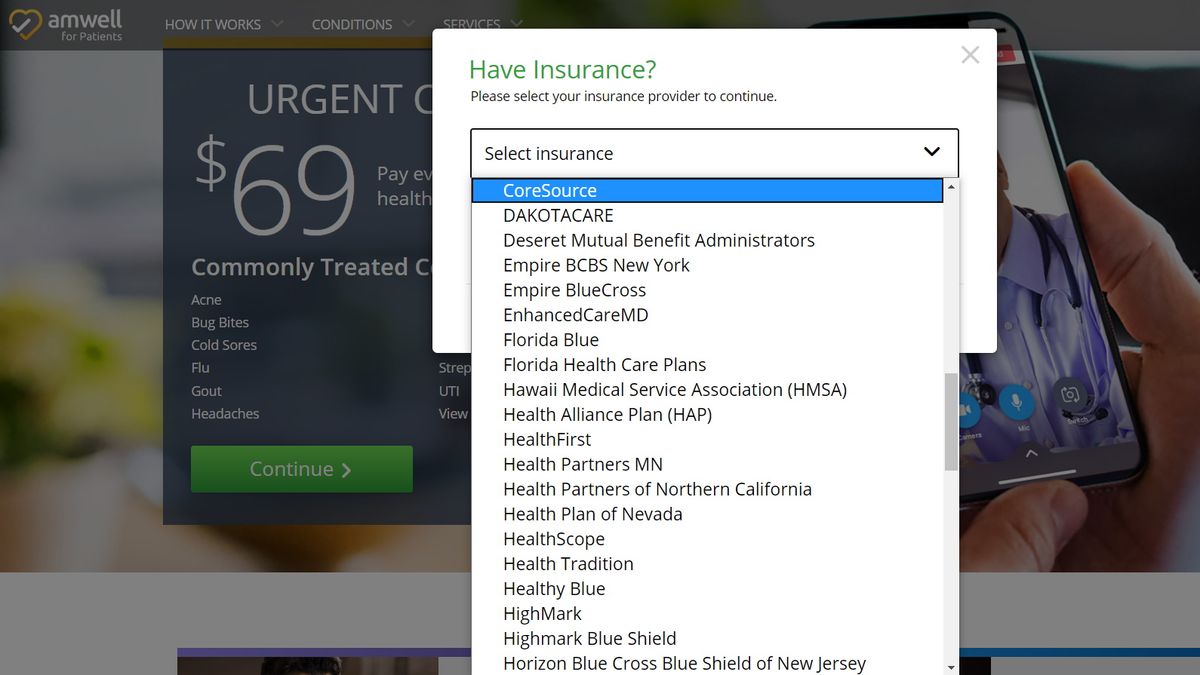Click the insurance list scrollbar

[949, 420]
